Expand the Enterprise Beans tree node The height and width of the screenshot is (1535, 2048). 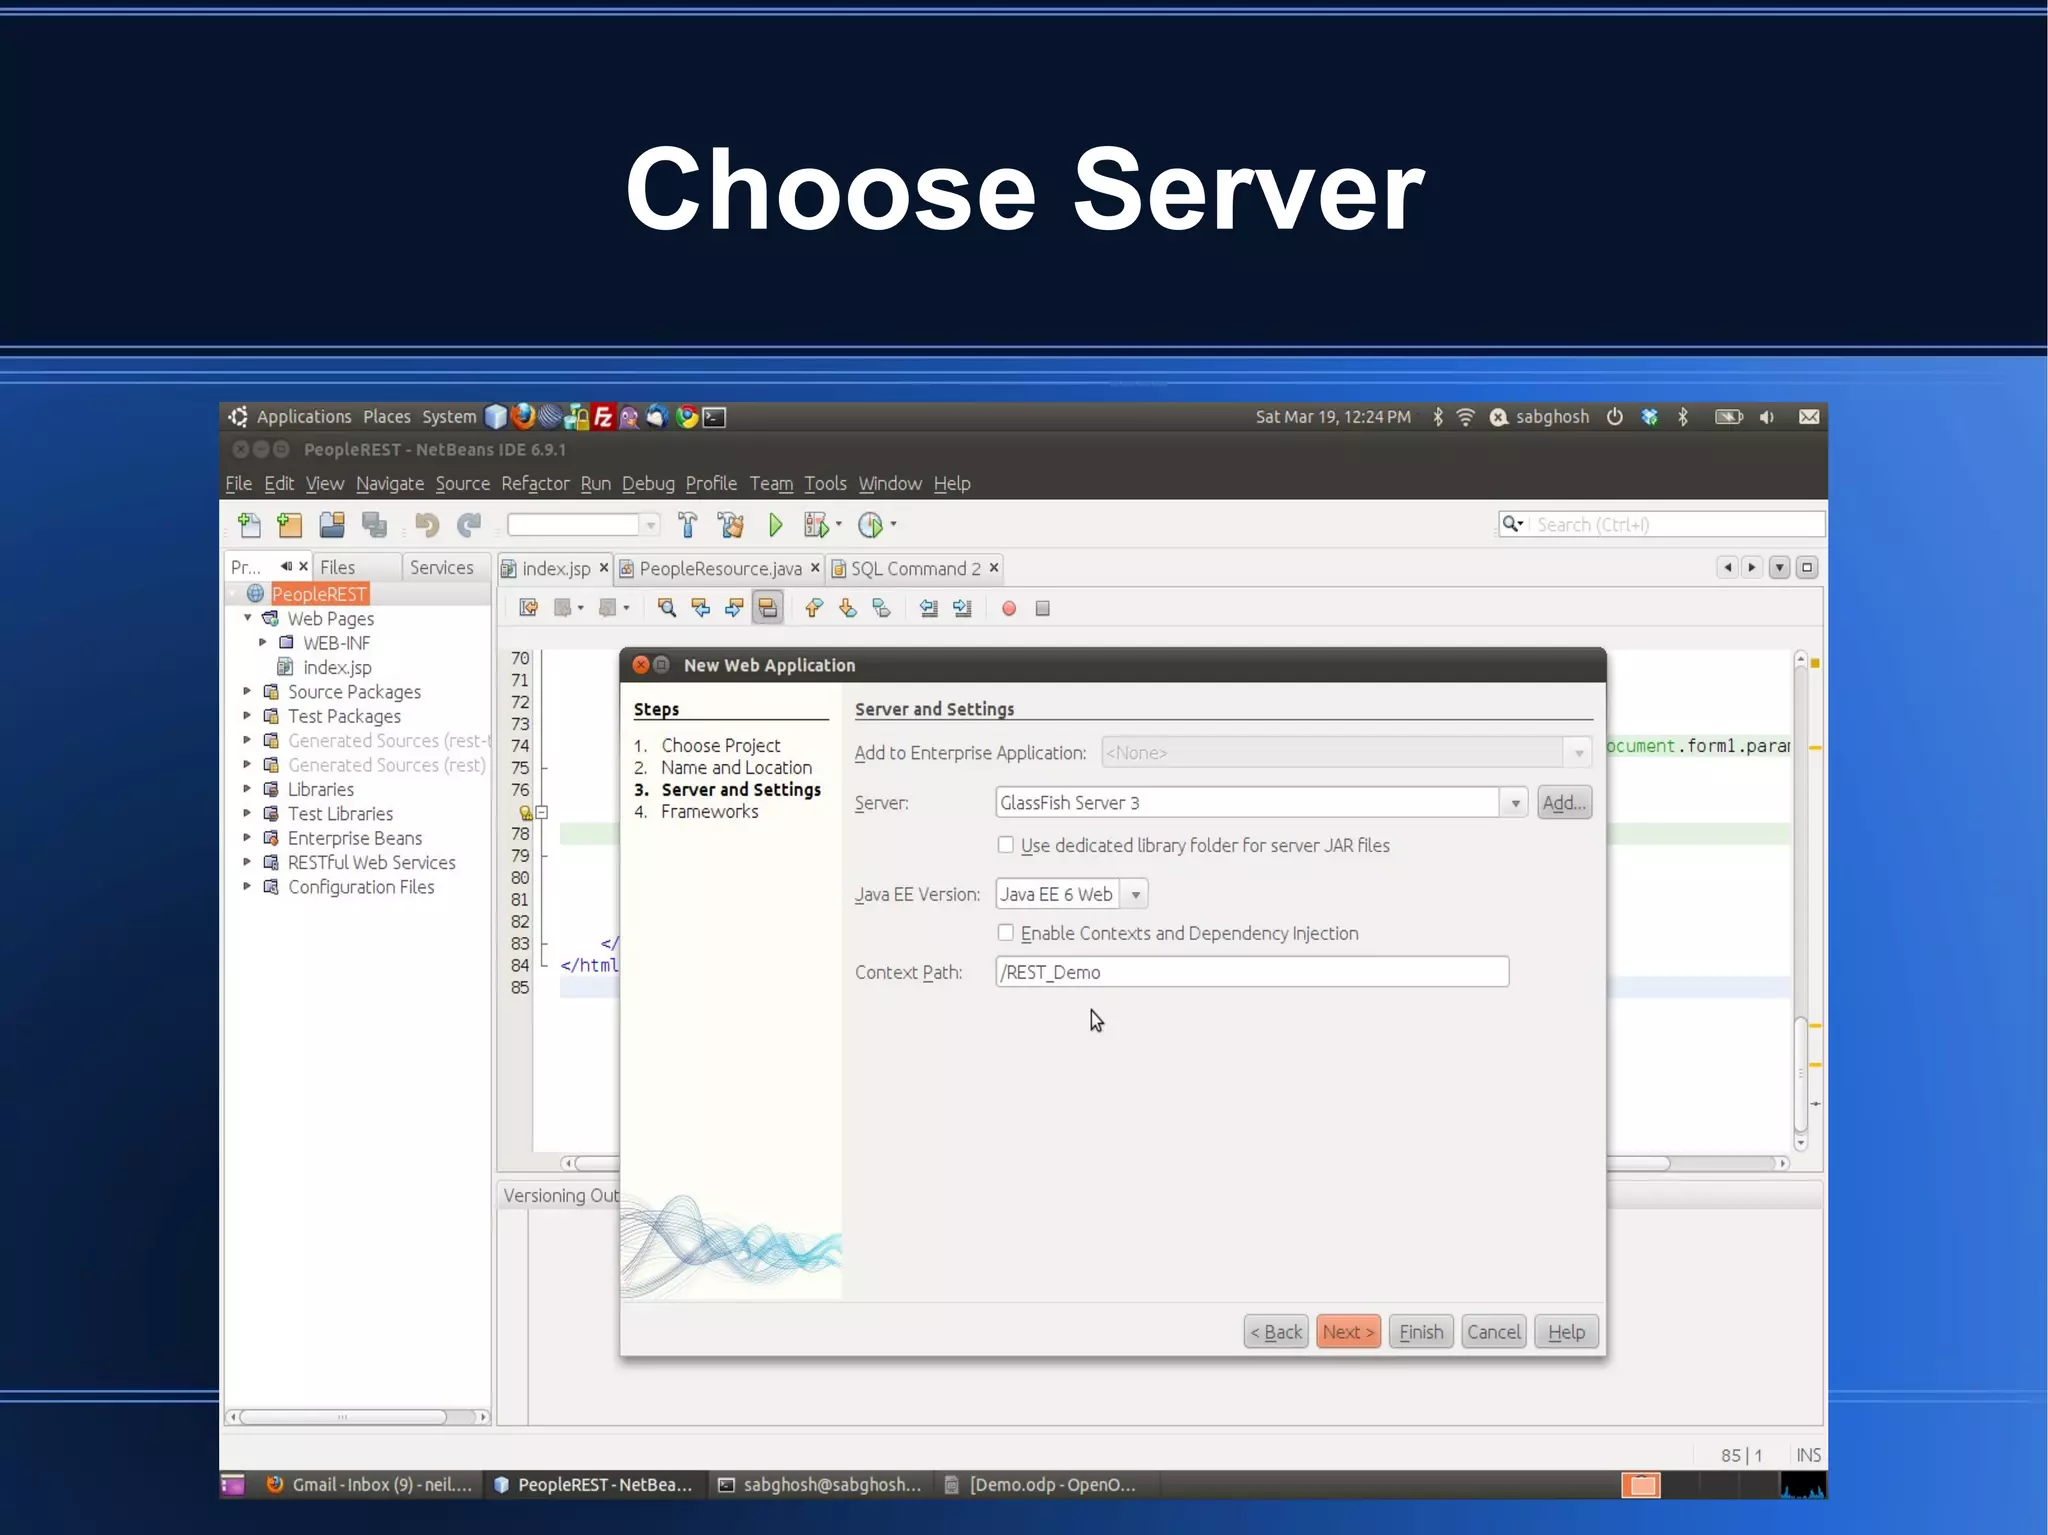[247, 837]
